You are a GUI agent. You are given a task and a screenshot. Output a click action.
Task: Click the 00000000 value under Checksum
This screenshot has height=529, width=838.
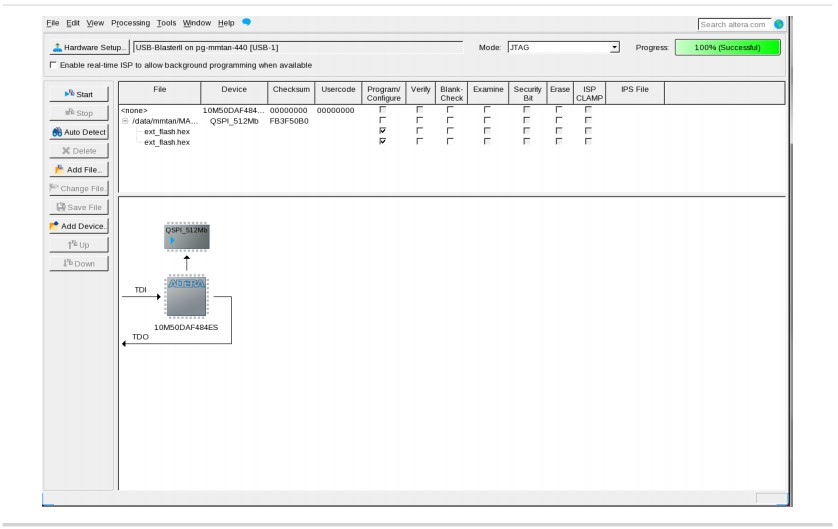(x=289, y=110)
